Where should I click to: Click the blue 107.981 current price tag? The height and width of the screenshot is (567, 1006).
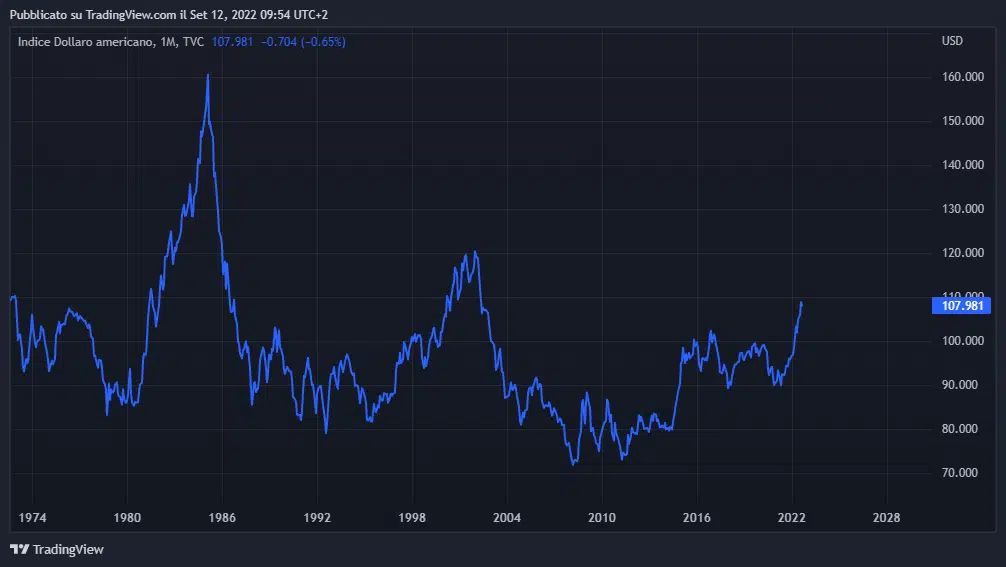pos(959,306)
